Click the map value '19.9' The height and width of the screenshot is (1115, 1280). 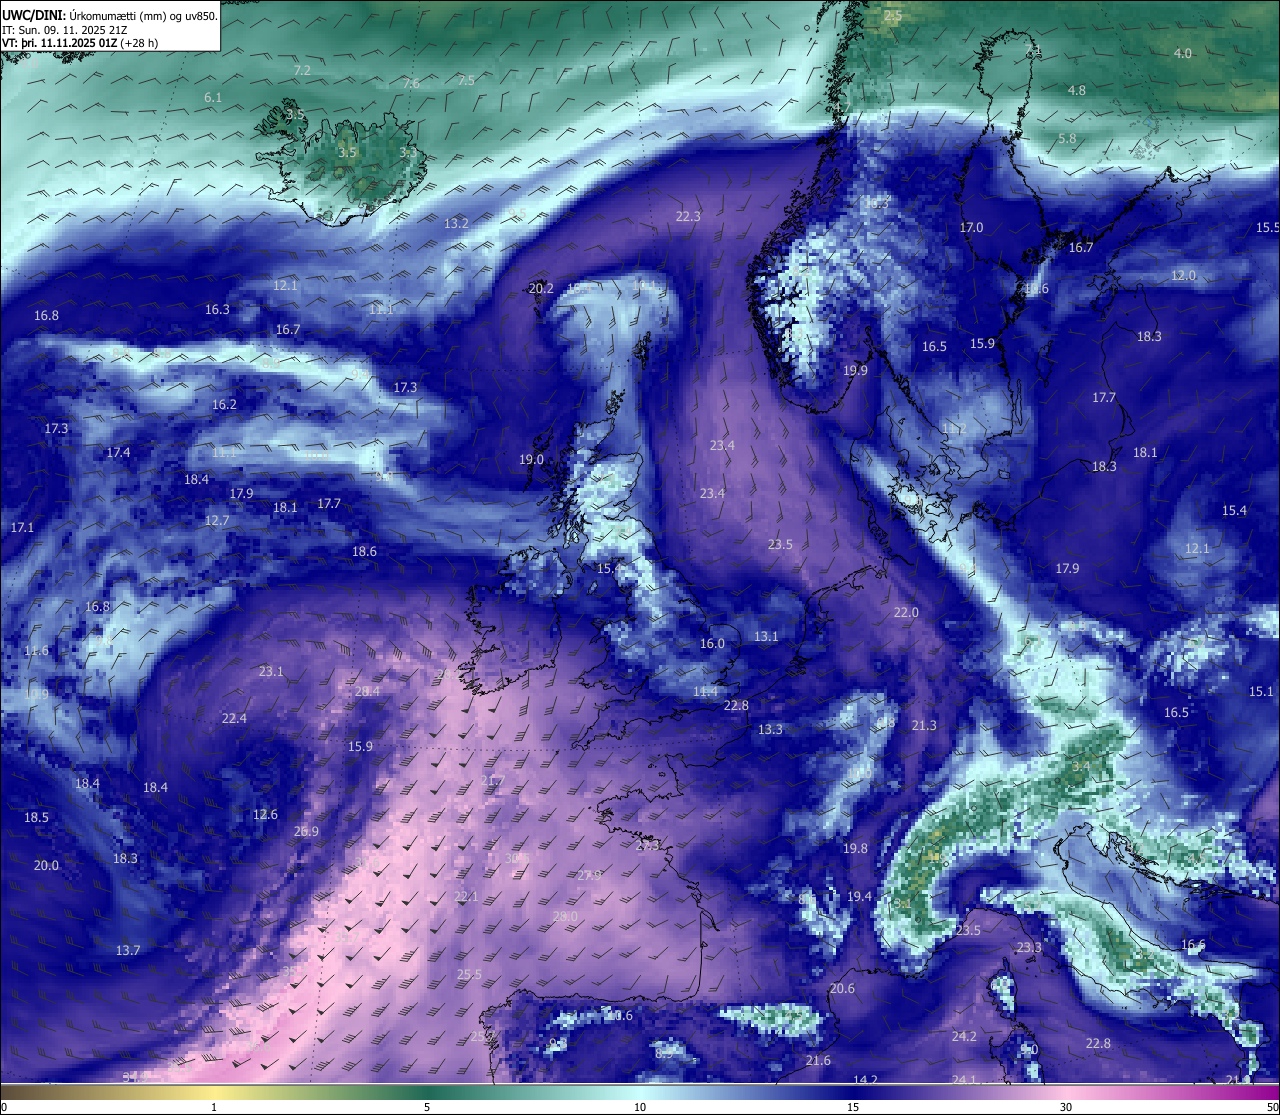[x=855, y=371]
